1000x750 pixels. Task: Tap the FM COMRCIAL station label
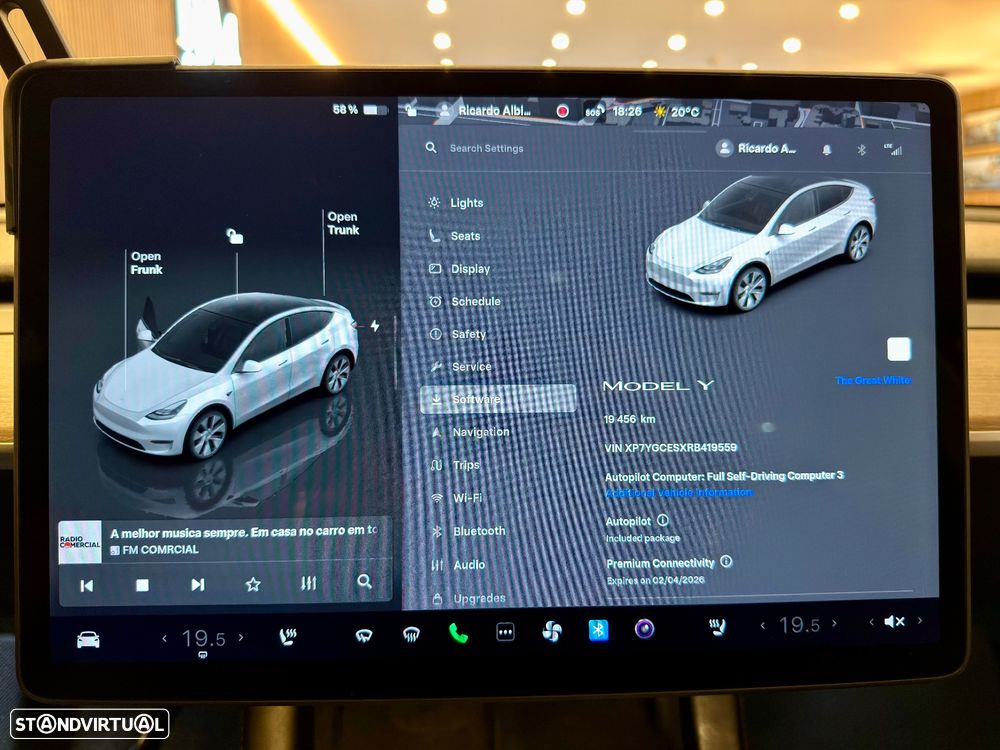[x=154, y=550]
